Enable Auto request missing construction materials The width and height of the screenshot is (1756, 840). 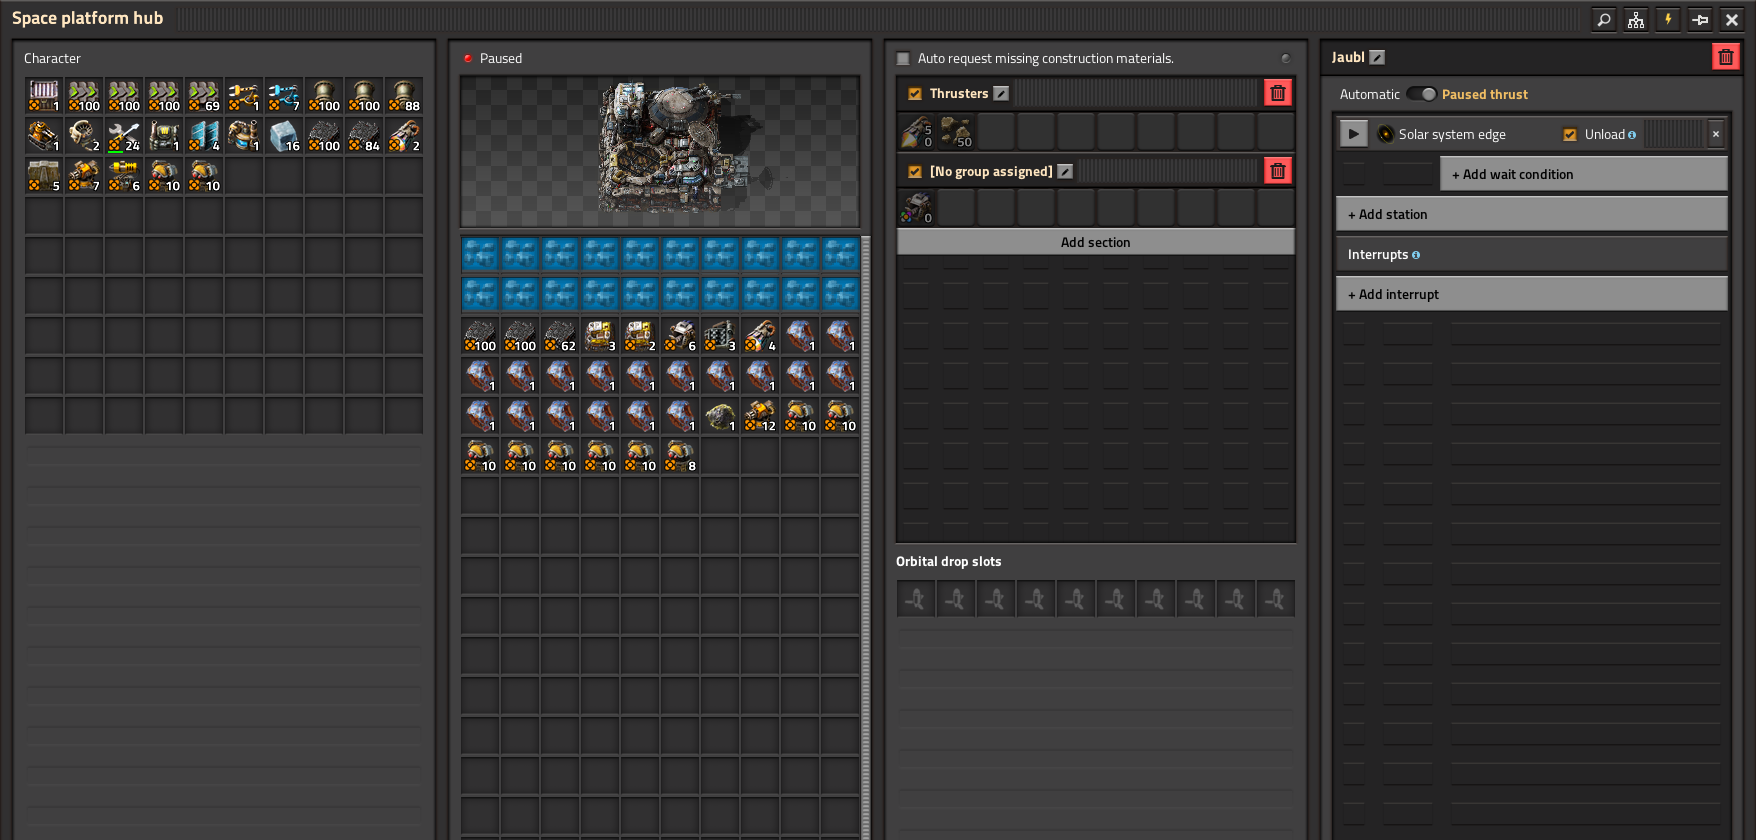pos(904,59)
